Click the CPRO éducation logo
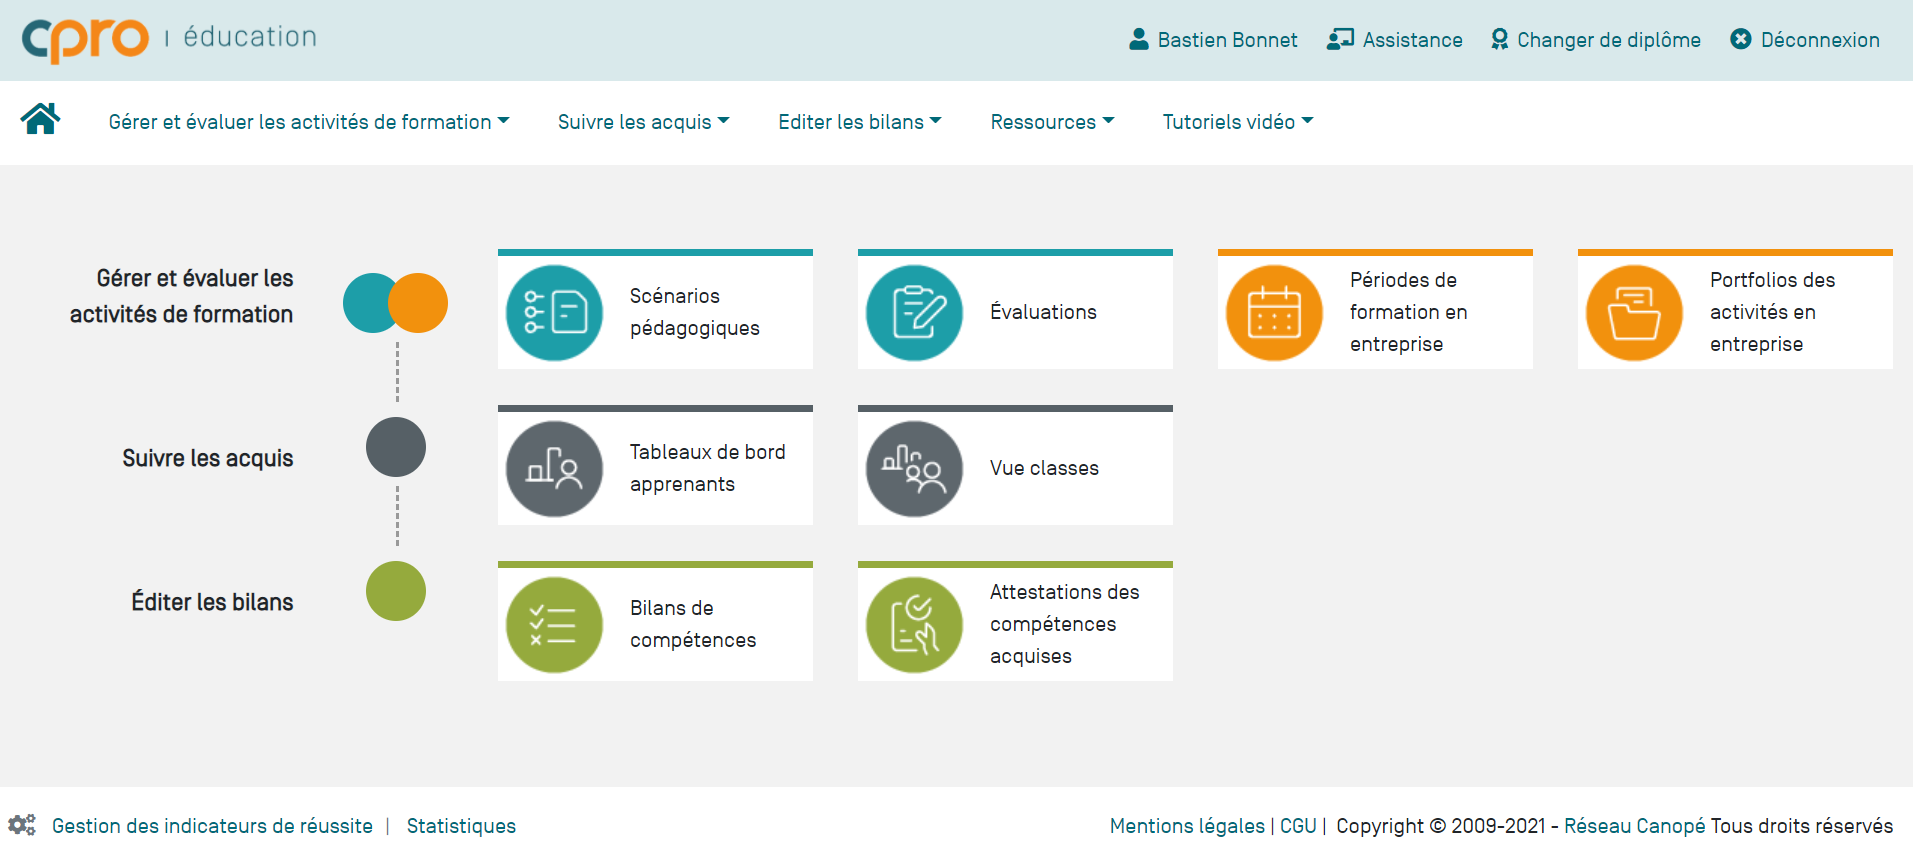 pos(168,38)
